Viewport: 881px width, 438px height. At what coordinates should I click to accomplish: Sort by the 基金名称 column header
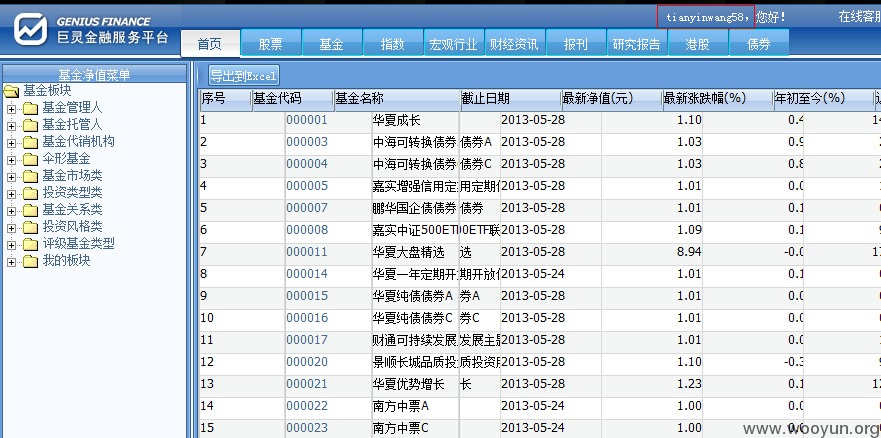point(397,99)
